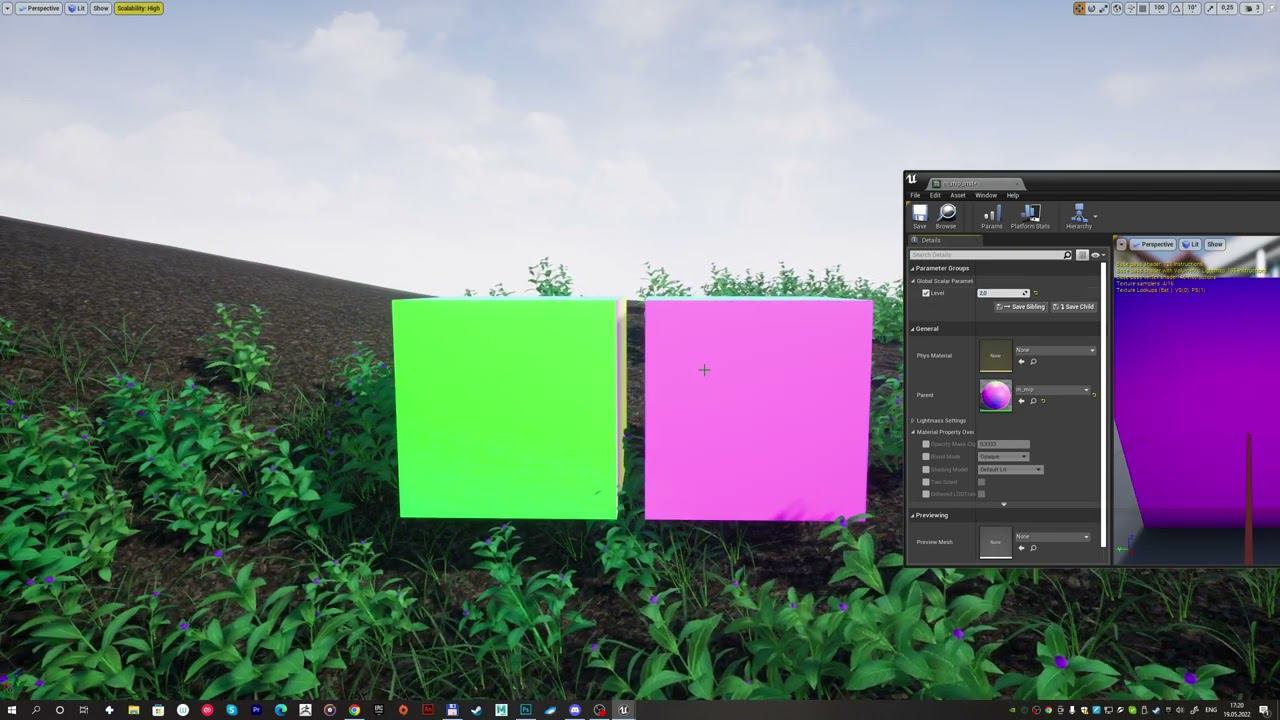Open the property matrix grid icon

1082,255
